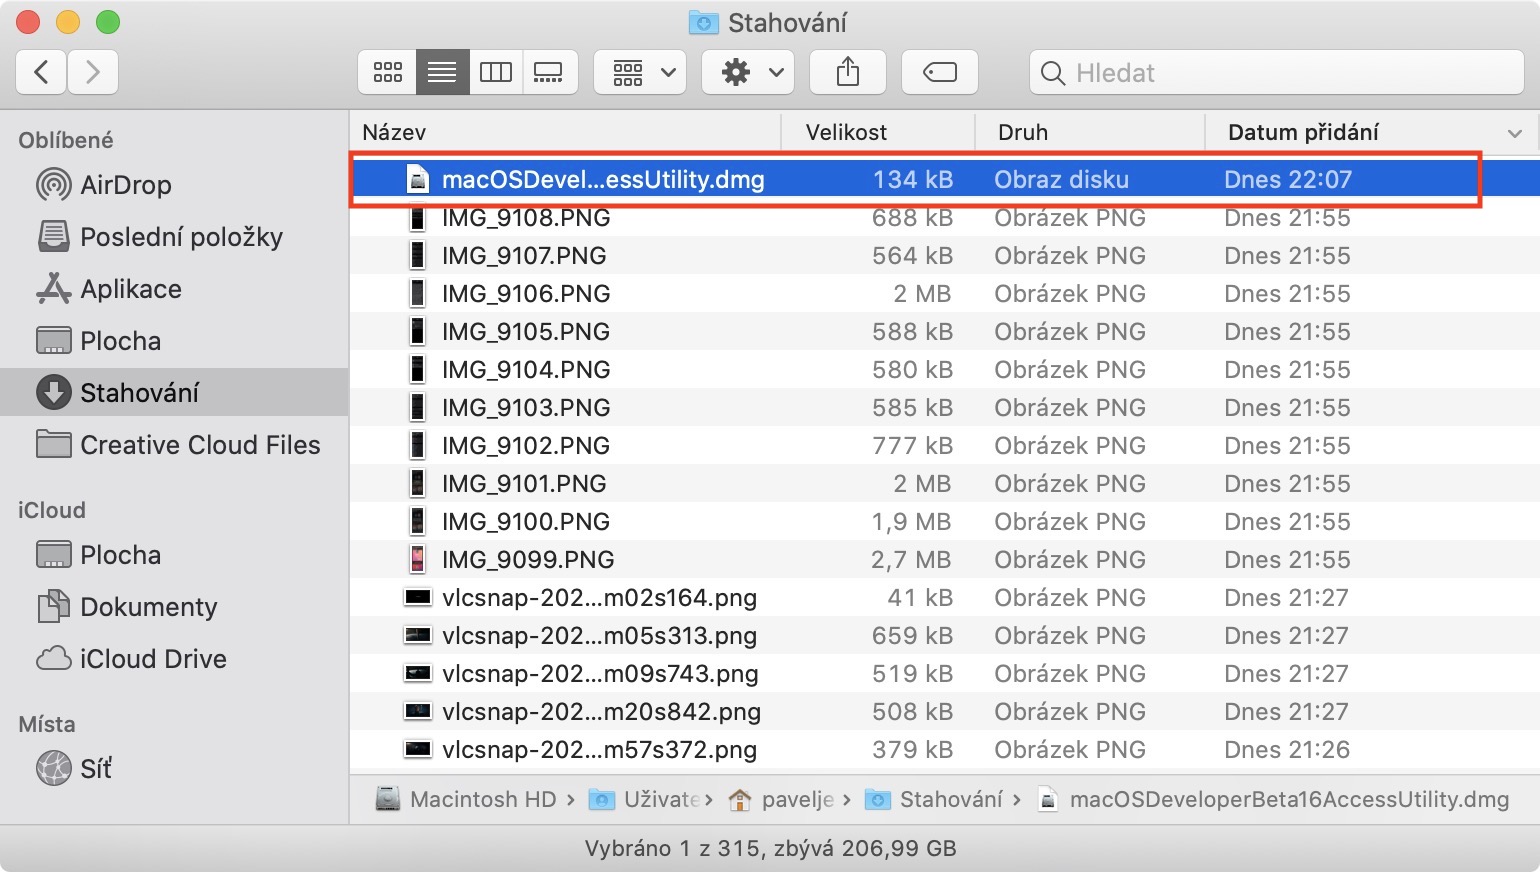Viewport: 1540px width, 872px height.
Task: Switch to icon view
Action: point(388,72)
